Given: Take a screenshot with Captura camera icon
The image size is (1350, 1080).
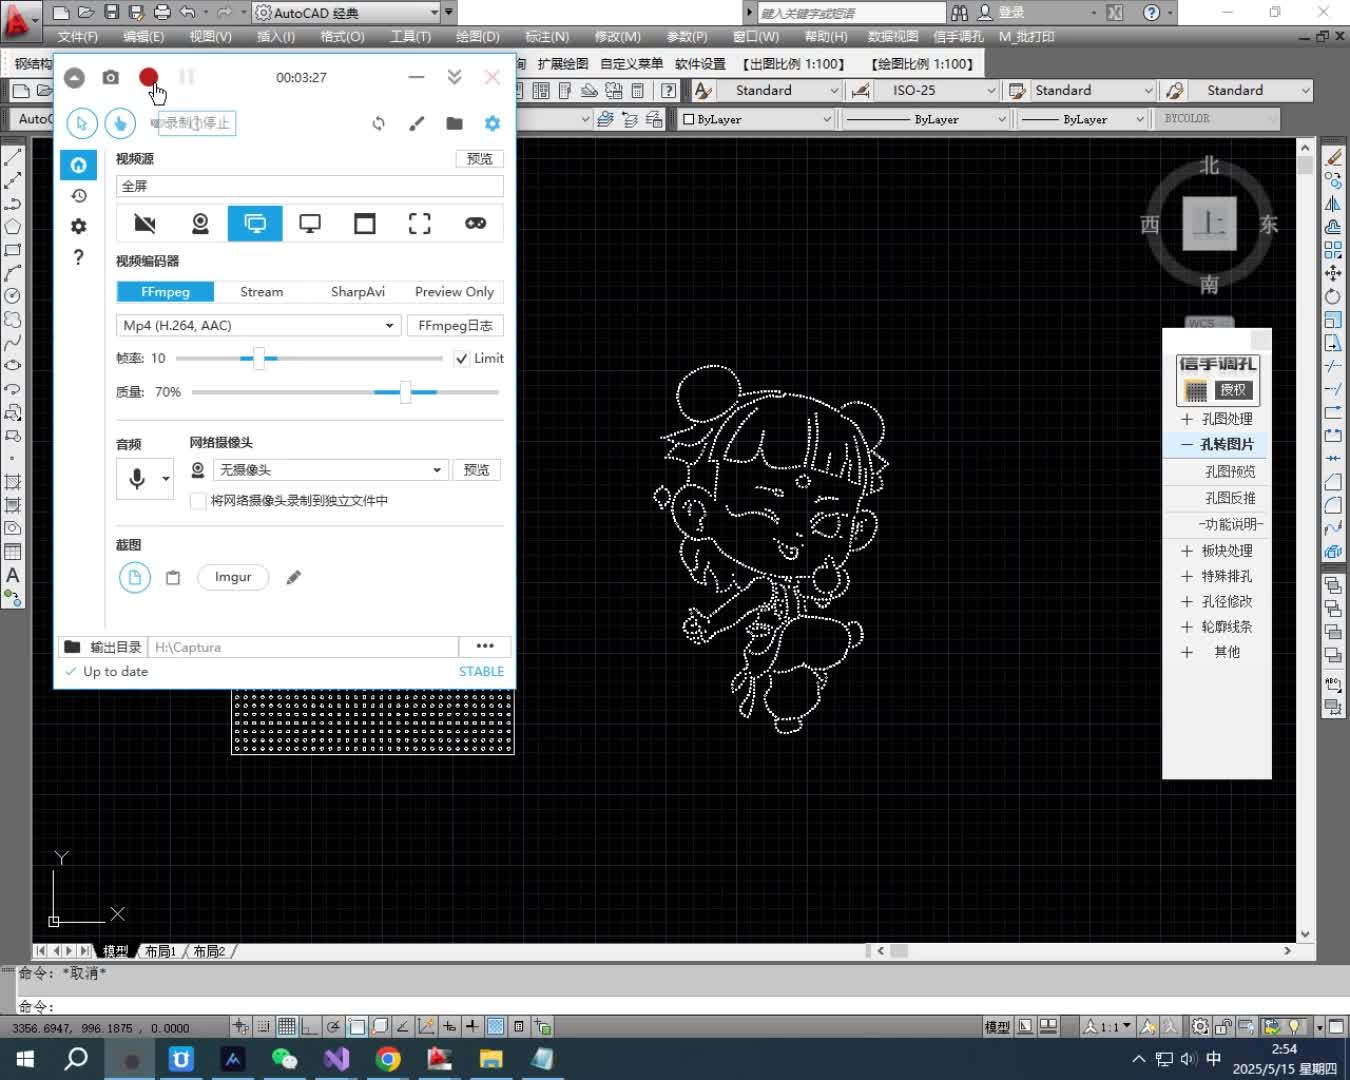Looking at the screenshot, I should [111, 77].
